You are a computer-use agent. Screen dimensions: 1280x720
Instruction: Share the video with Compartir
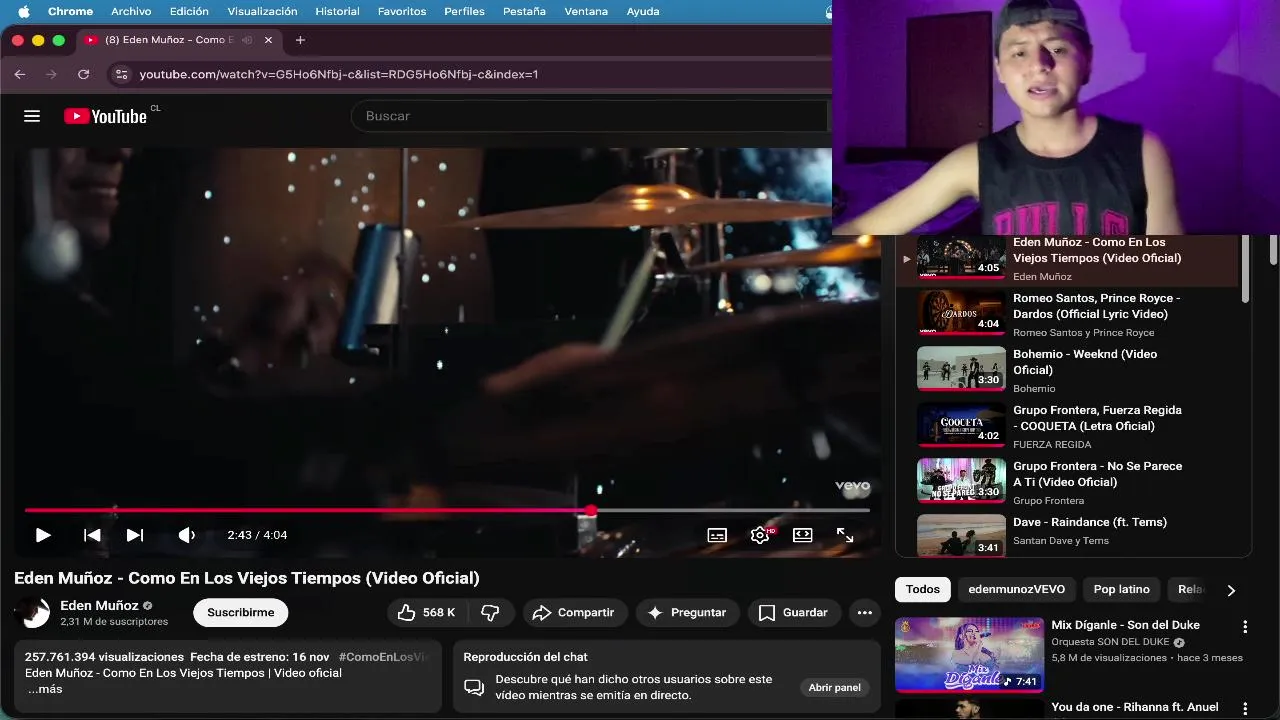[x=574, y=613]
